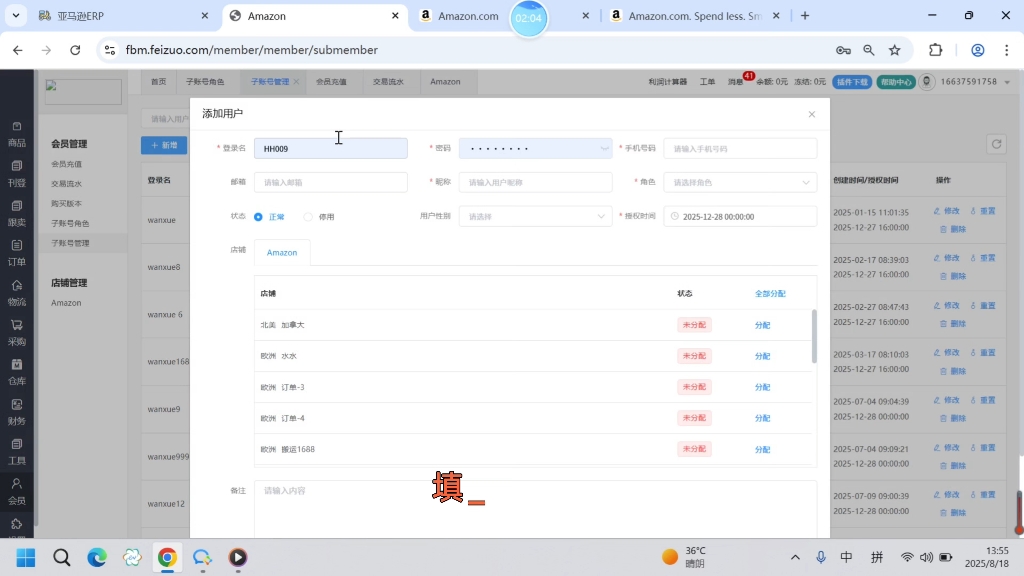
Task: Open 跟卖 in the left sidebar
Action: [x=17, y=214]
